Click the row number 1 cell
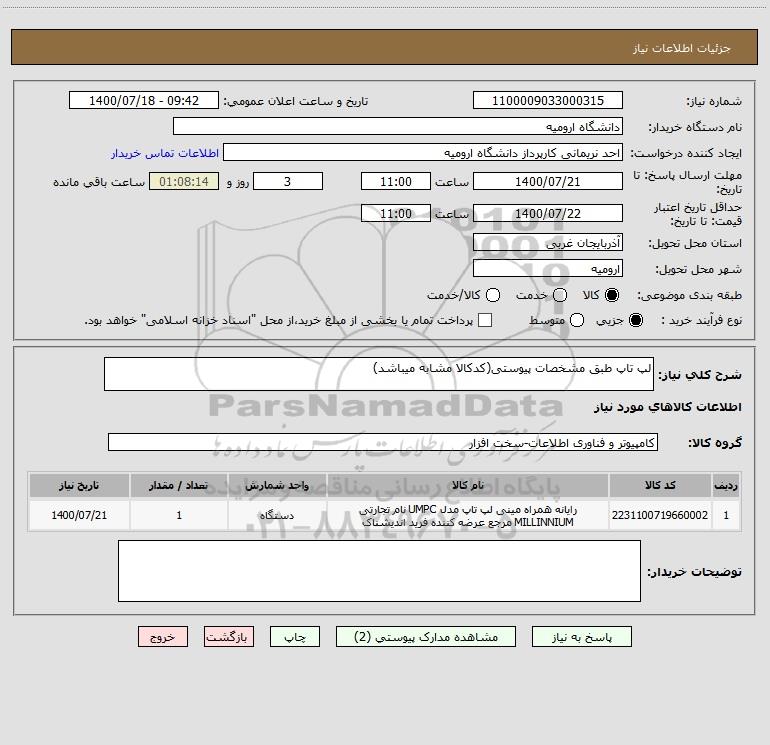The height and width of the screenshot is (745, 770). (x=726, y=515)
